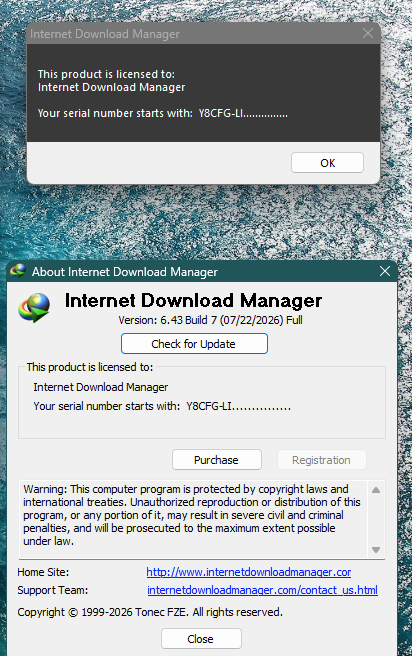Image resolution: width=412 pixels, height=656 pixels.
Task: Open the Home Site internetdownloadmanager link
Action: tap(248, 572)
